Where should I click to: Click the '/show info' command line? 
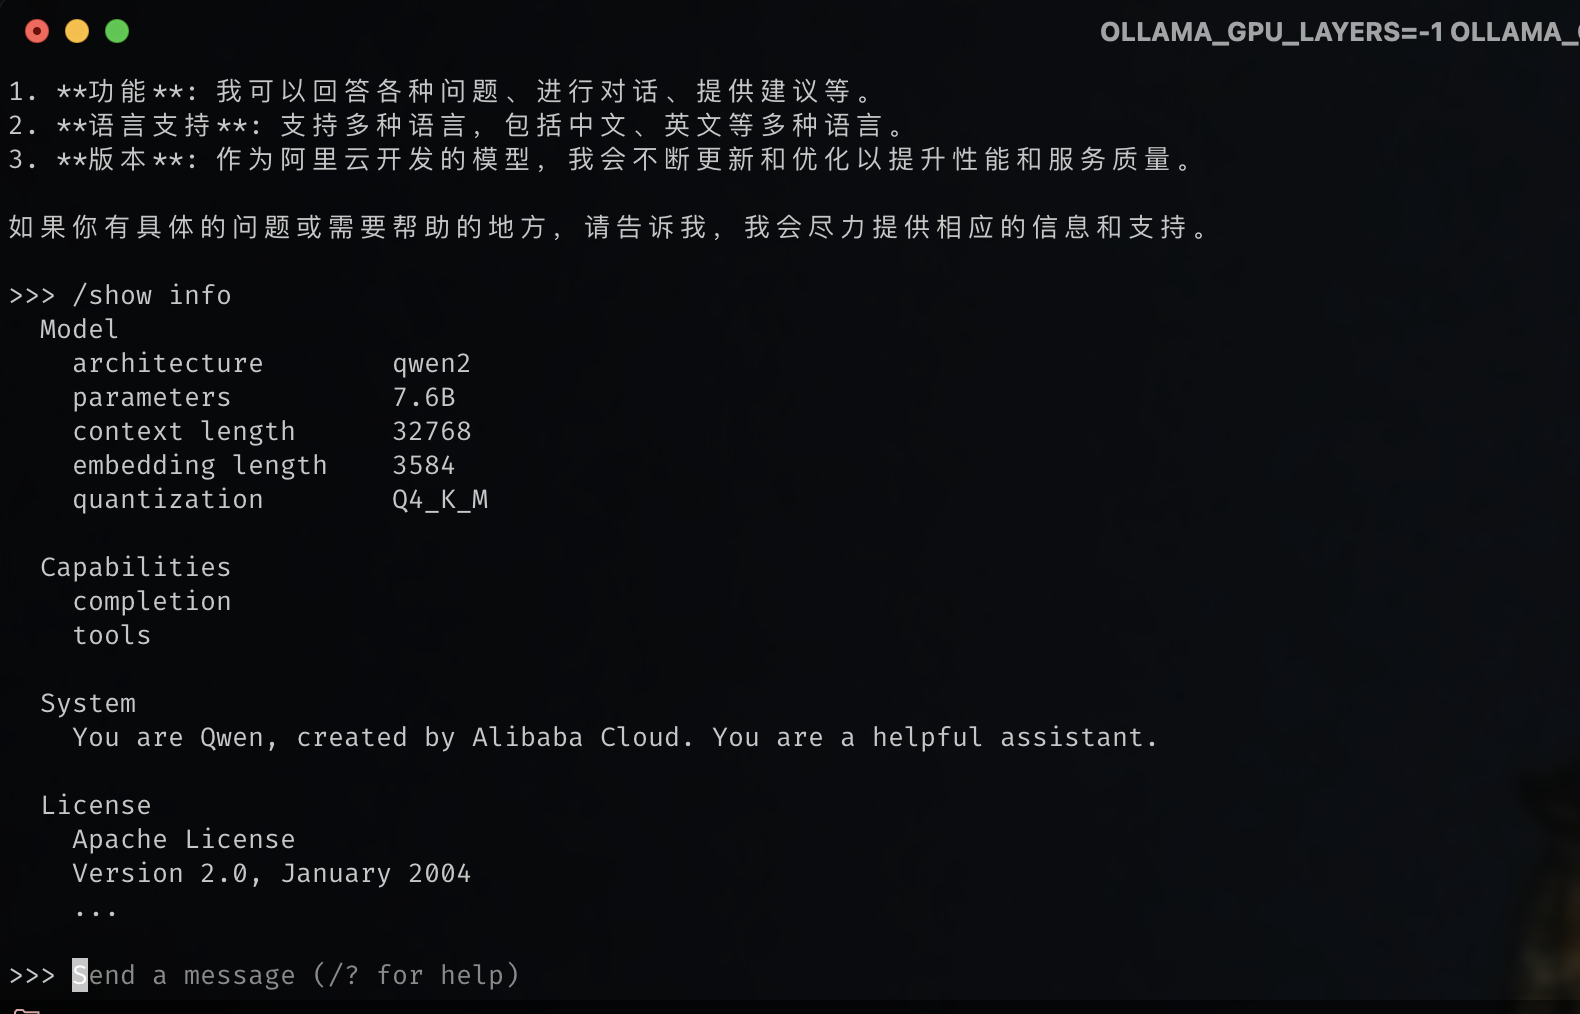click(x=152, y=295)
